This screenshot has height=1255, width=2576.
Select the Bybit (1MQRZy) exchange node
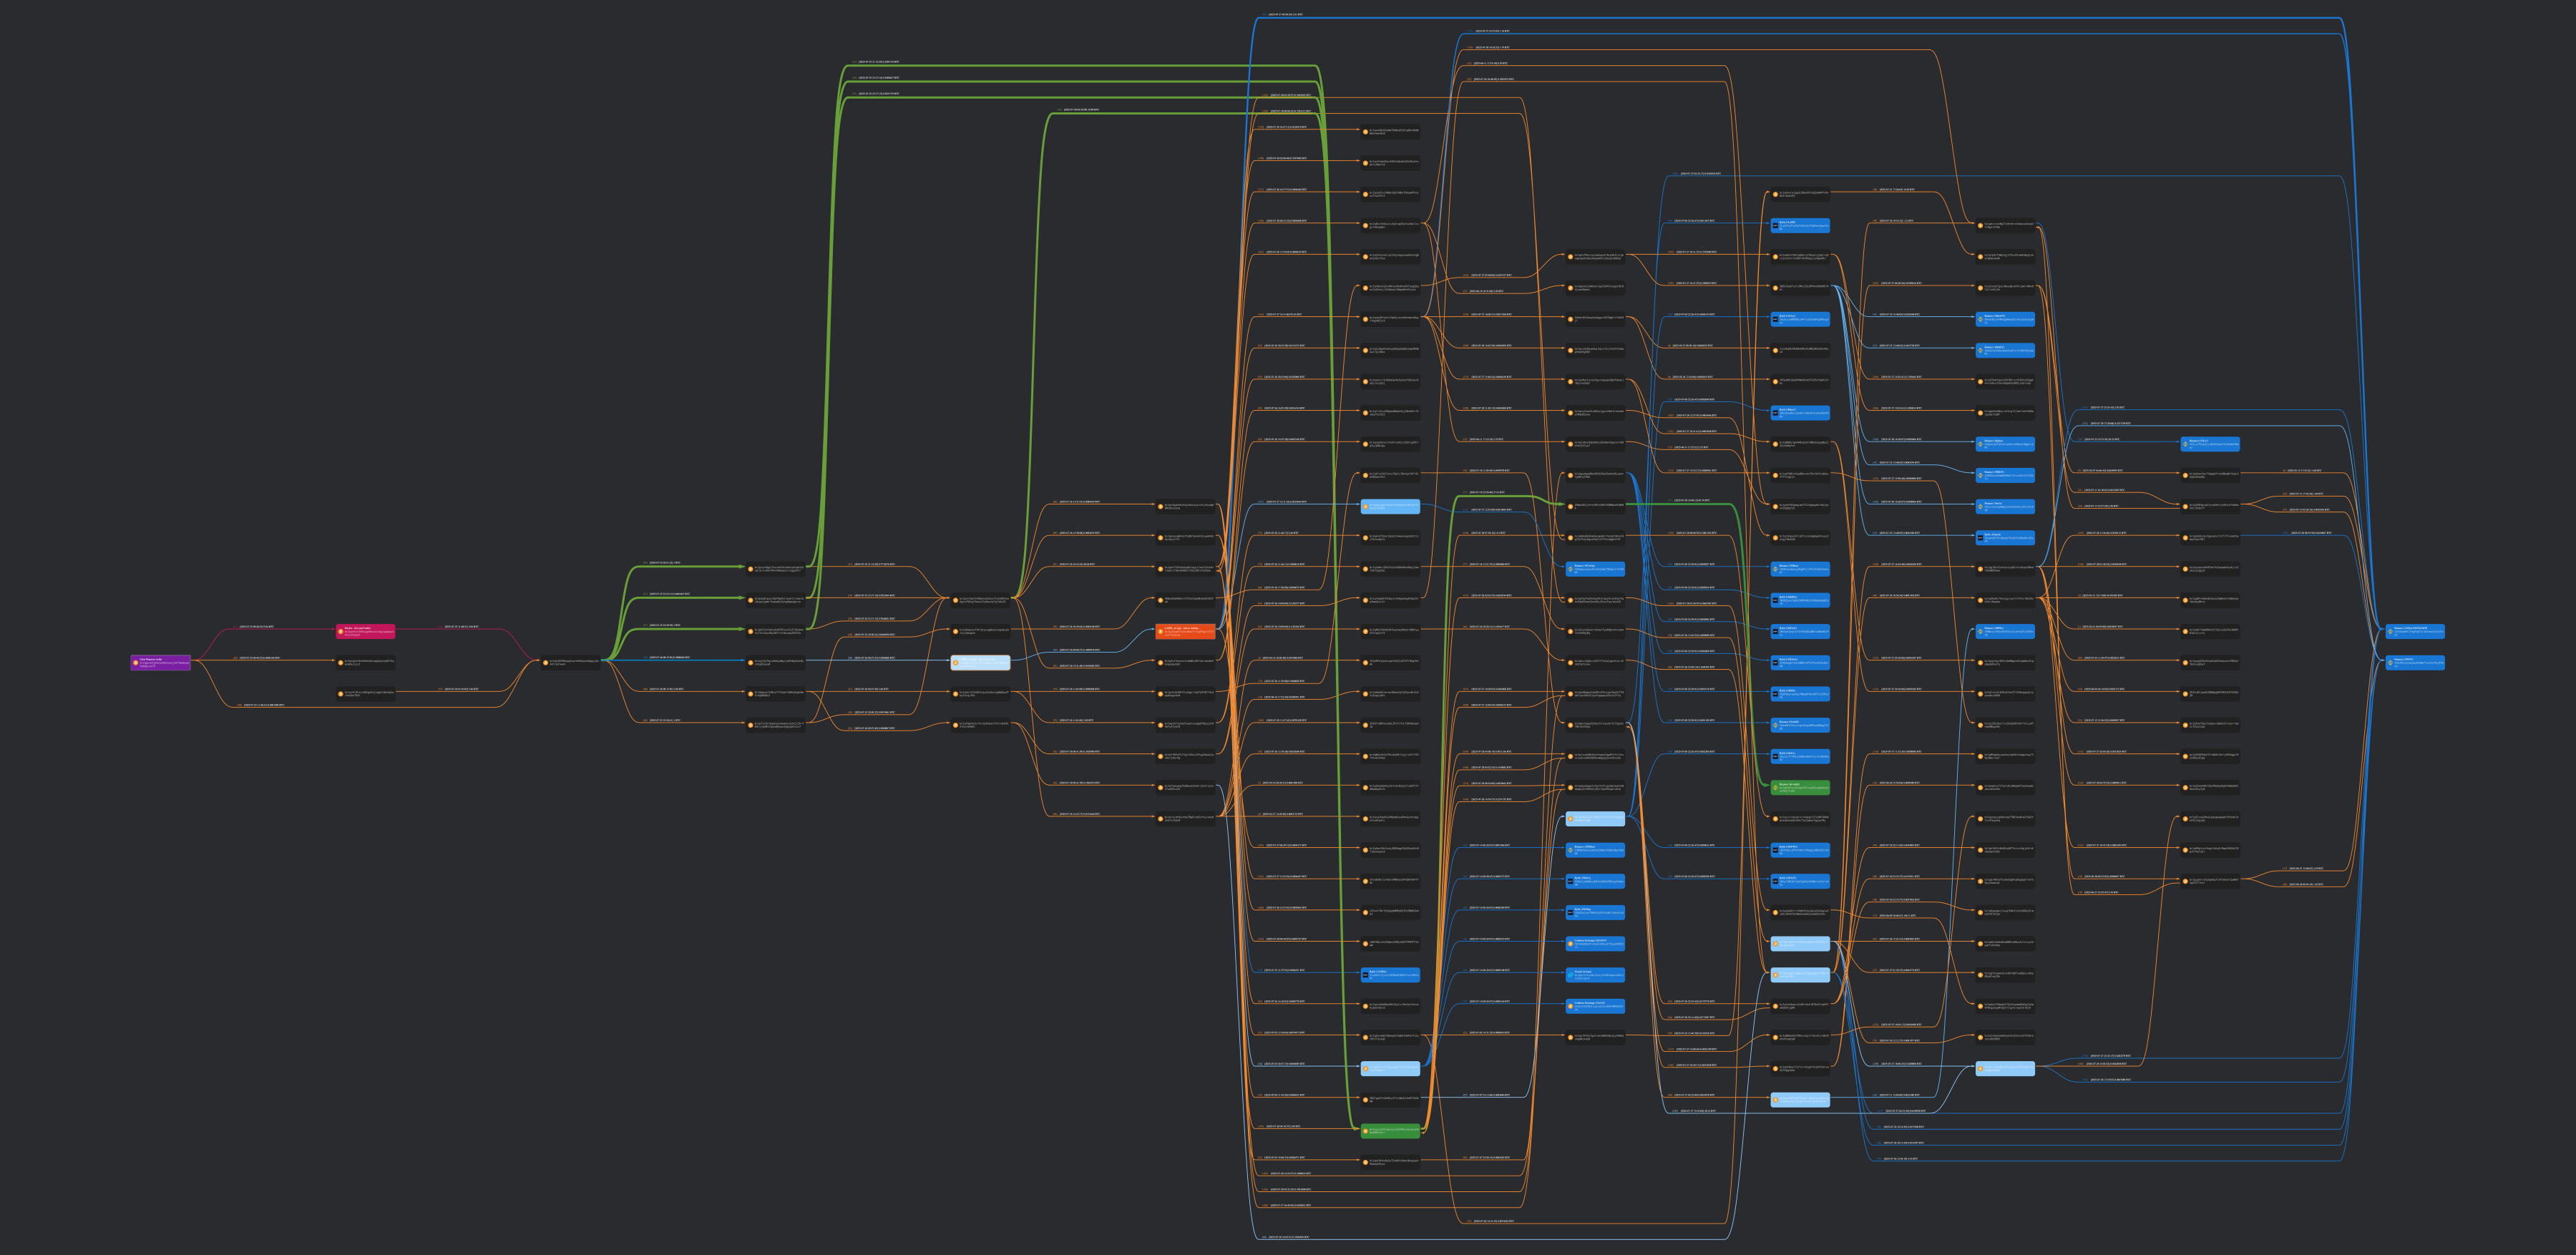tap(1801, 601)
